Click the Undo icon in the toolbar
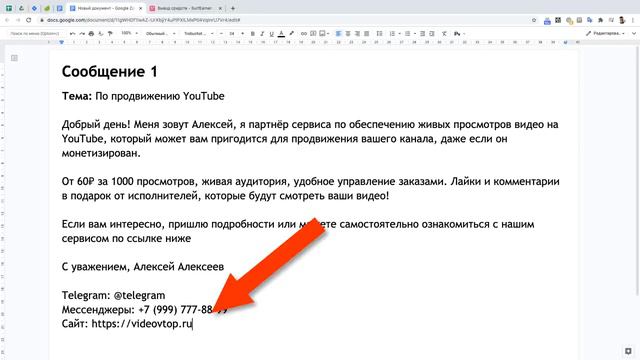Viewport: 640px width, 360px height. click(72, 33)
